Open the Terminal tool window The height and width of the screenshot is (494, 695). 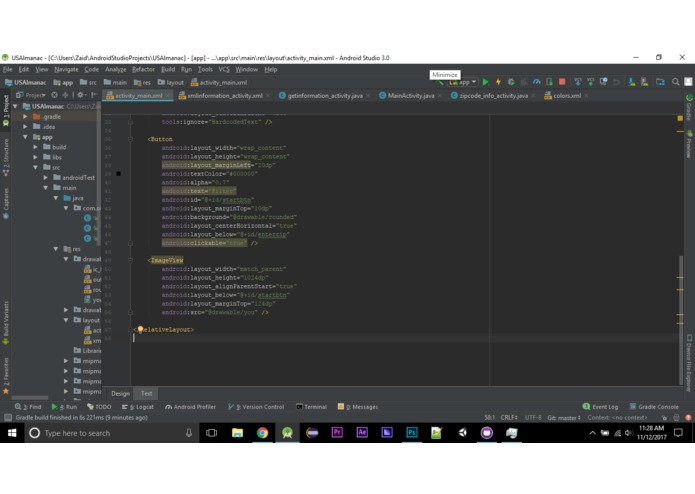[x=311, y=407]
